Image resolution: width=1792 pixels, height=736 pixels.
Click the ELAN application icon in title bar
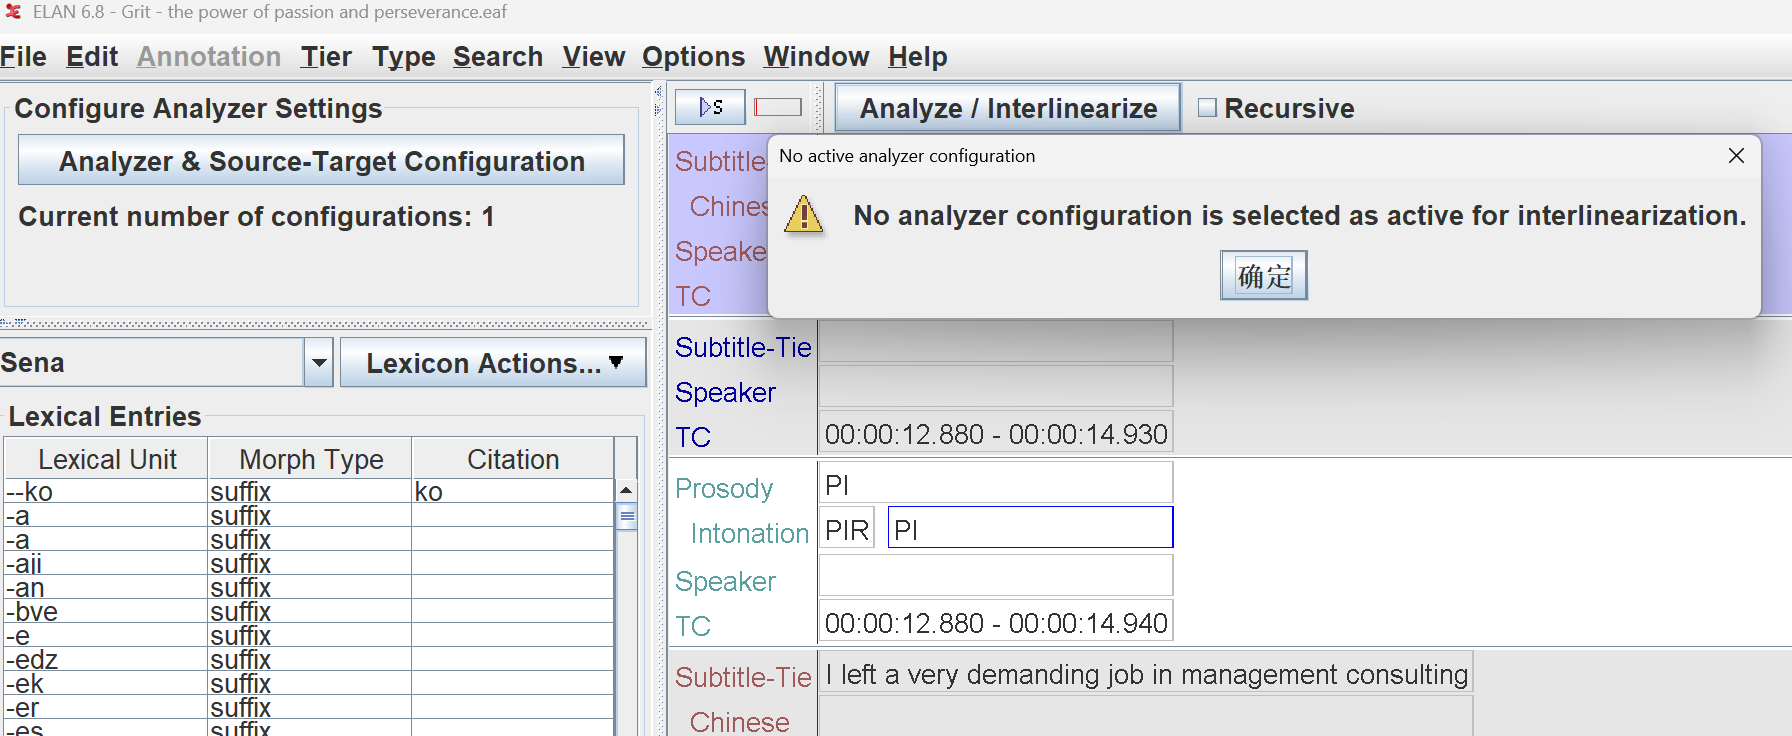13,12
